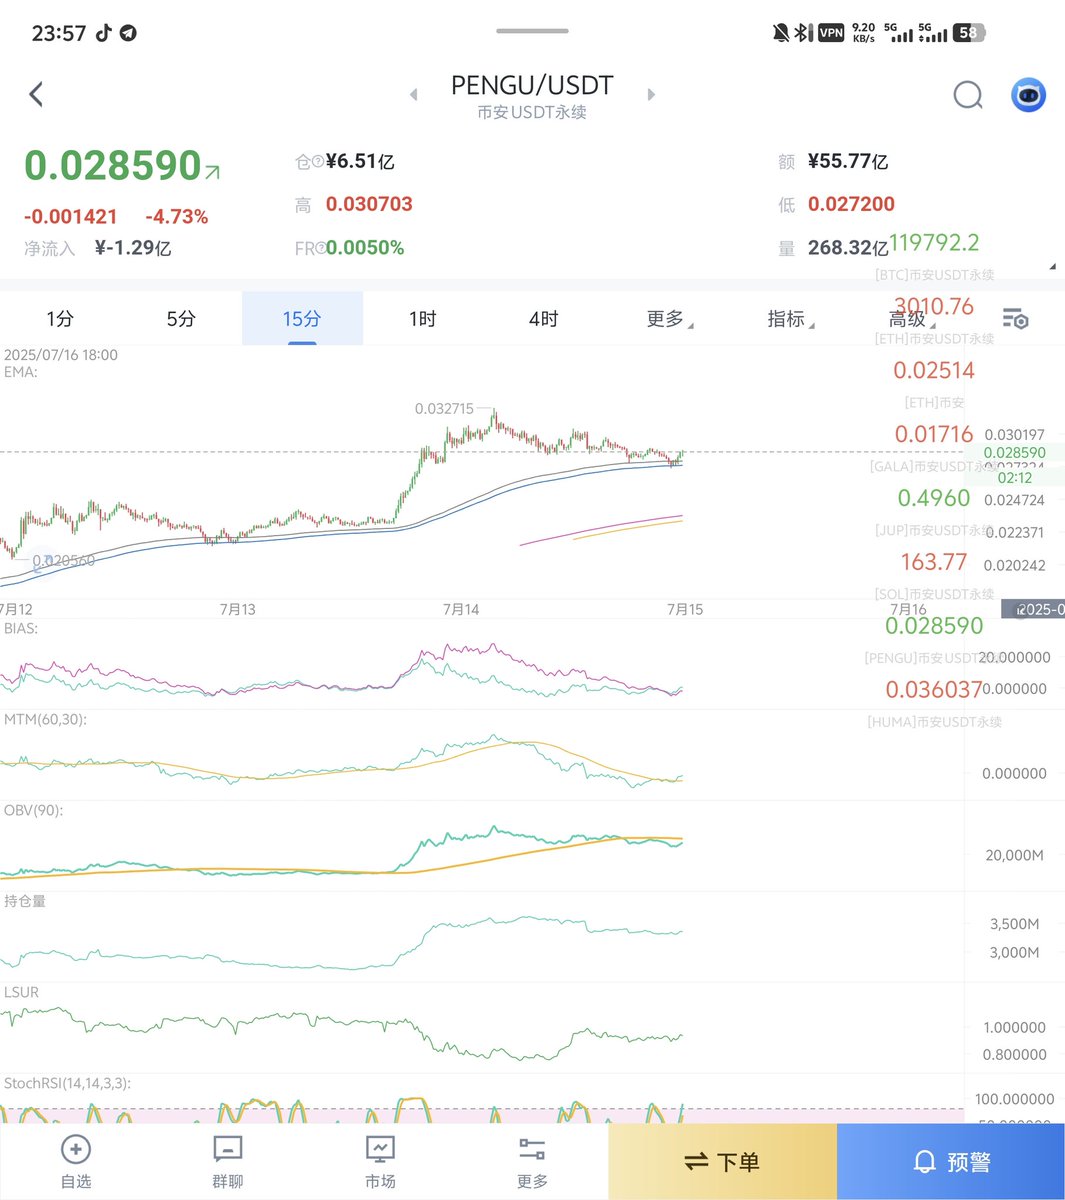
Task: Tap the Telegram icon in status bar
Action: [128, 33]
